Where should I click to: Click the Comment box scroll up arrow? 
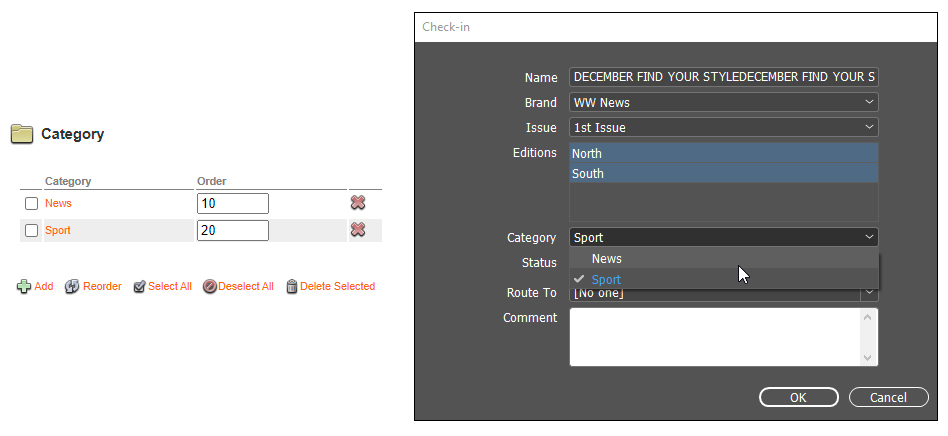click(x=868, y=316)
